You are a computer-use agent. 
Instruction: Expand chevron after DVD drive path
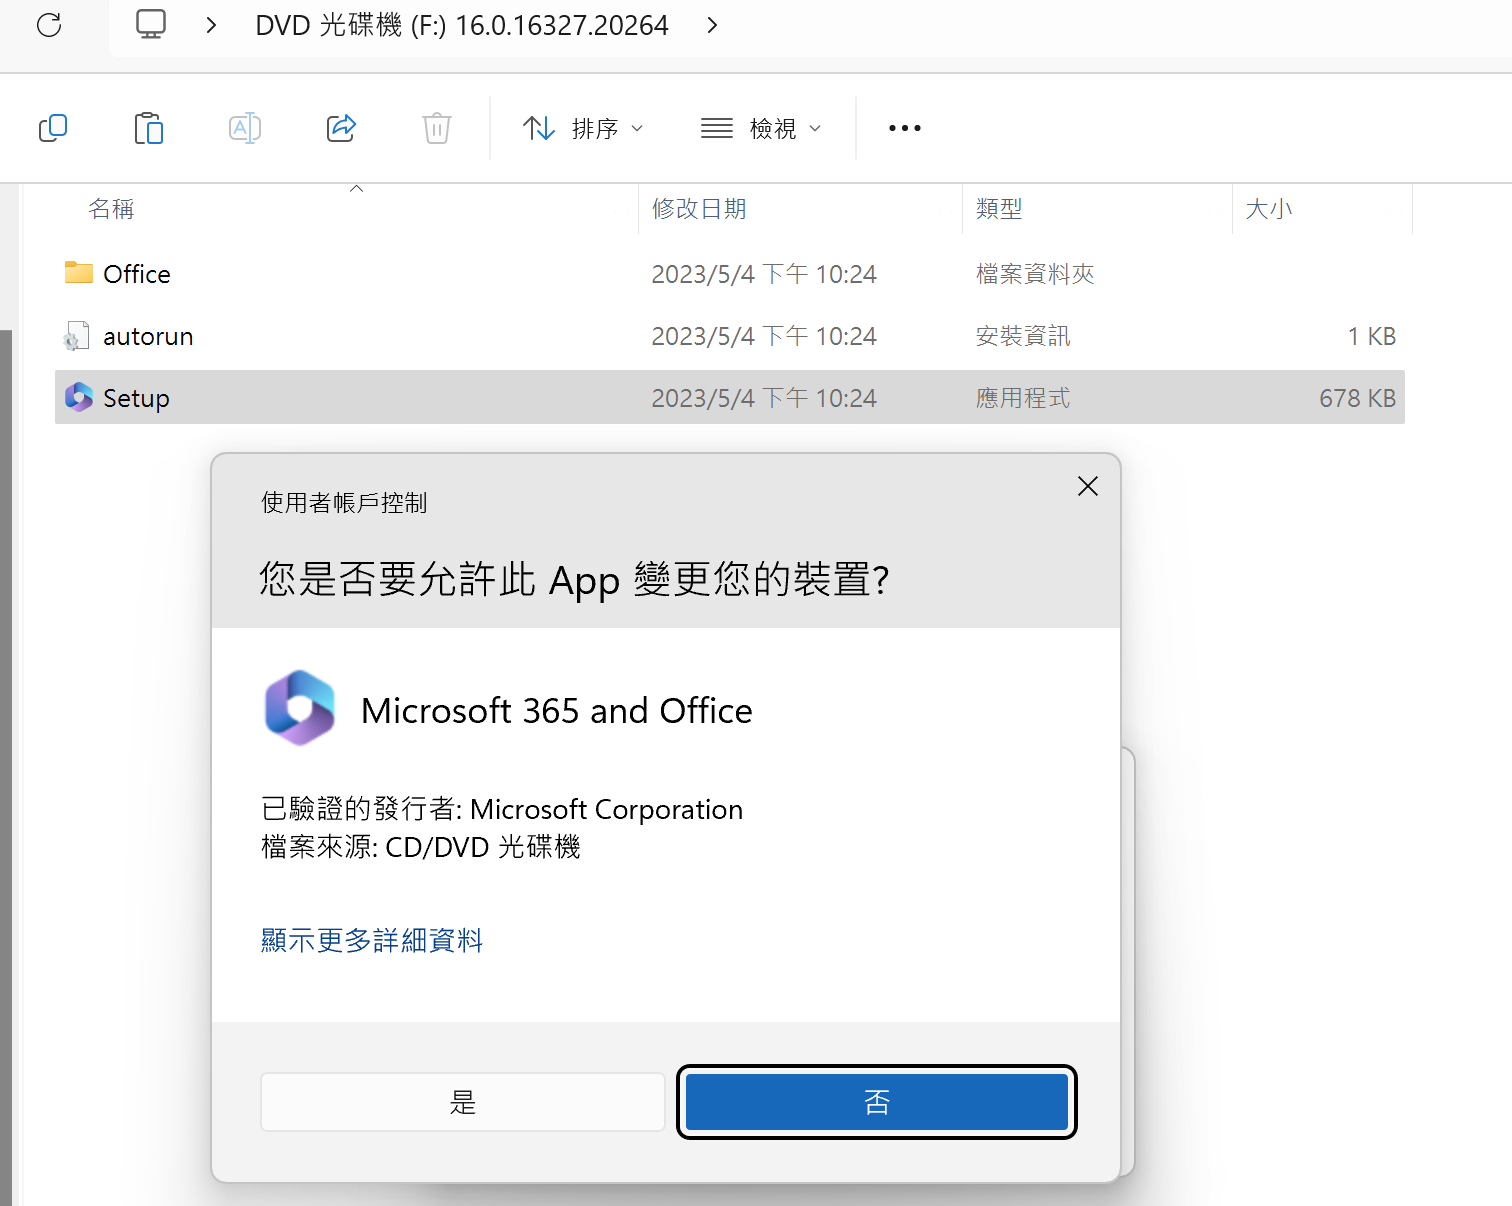(712, 25)
